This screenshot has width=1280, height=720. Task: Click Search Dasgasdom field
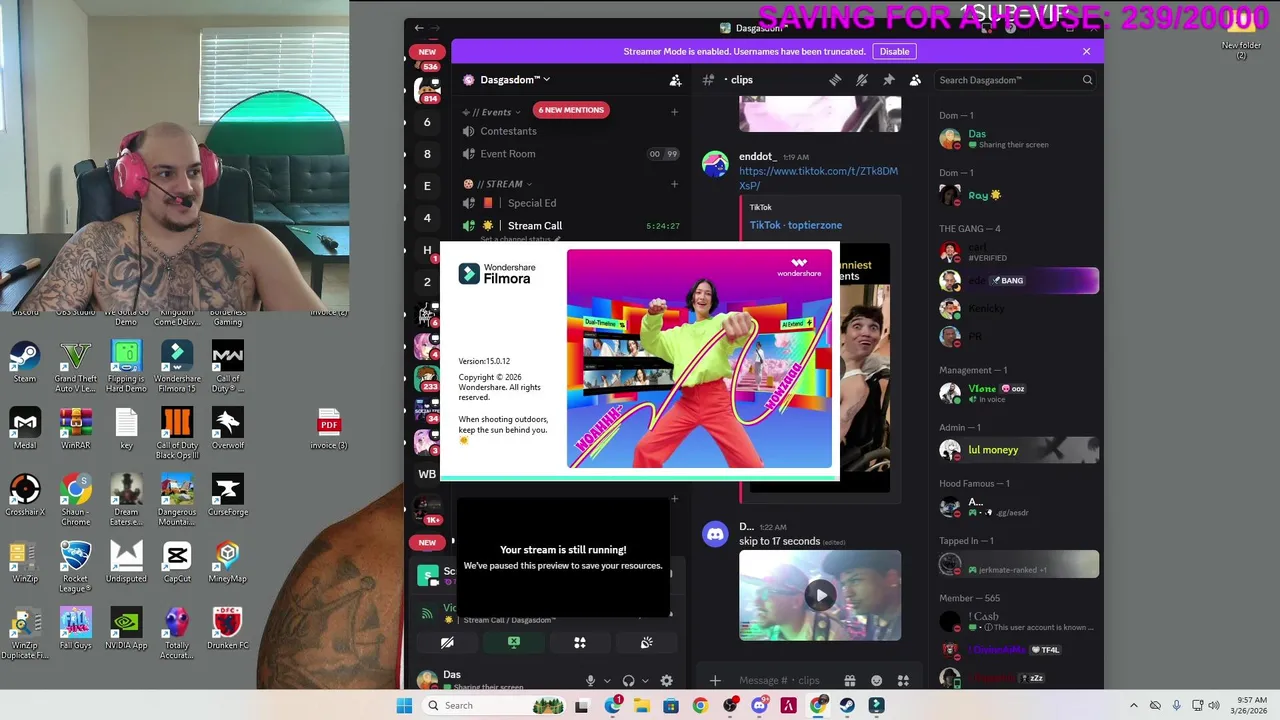(1016, 80)
